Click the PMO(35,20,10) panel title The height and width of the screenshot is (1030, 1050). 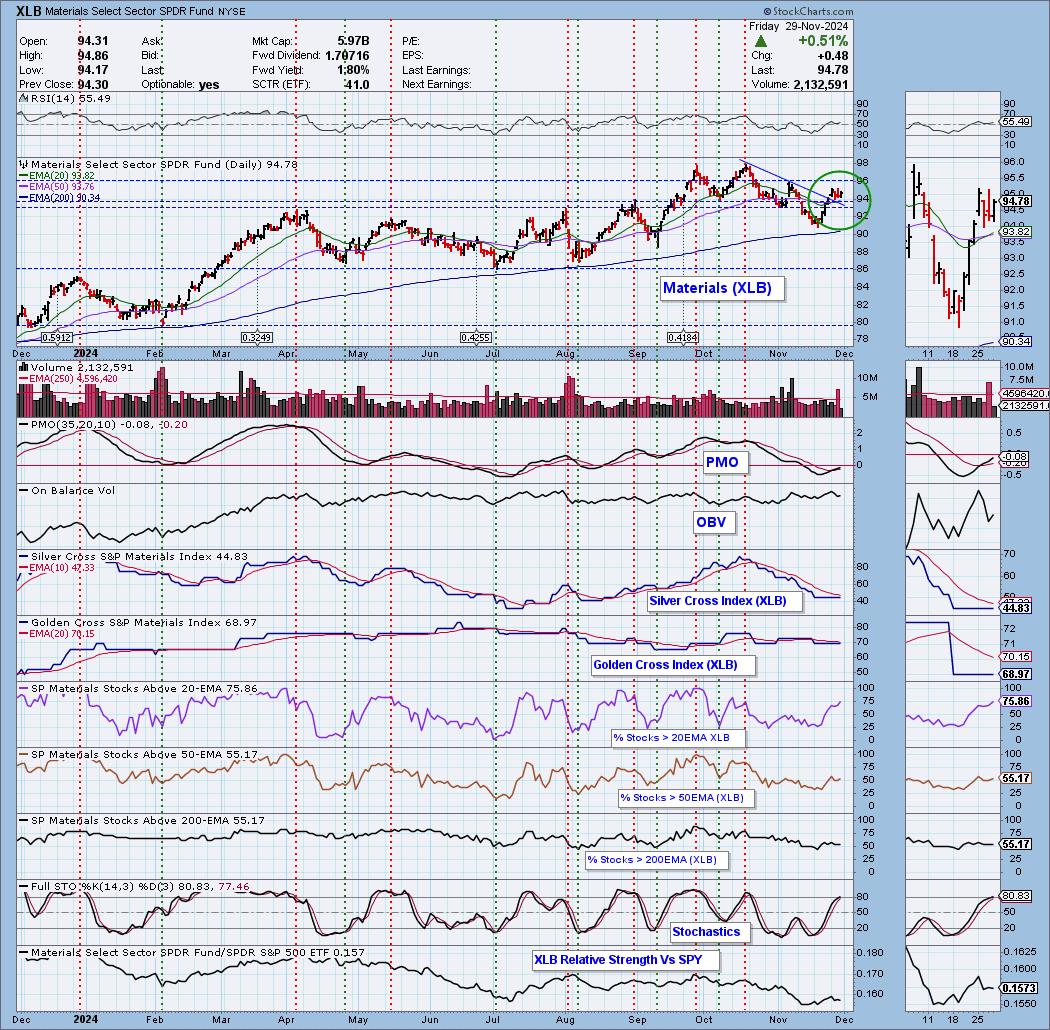coord(102,425)
